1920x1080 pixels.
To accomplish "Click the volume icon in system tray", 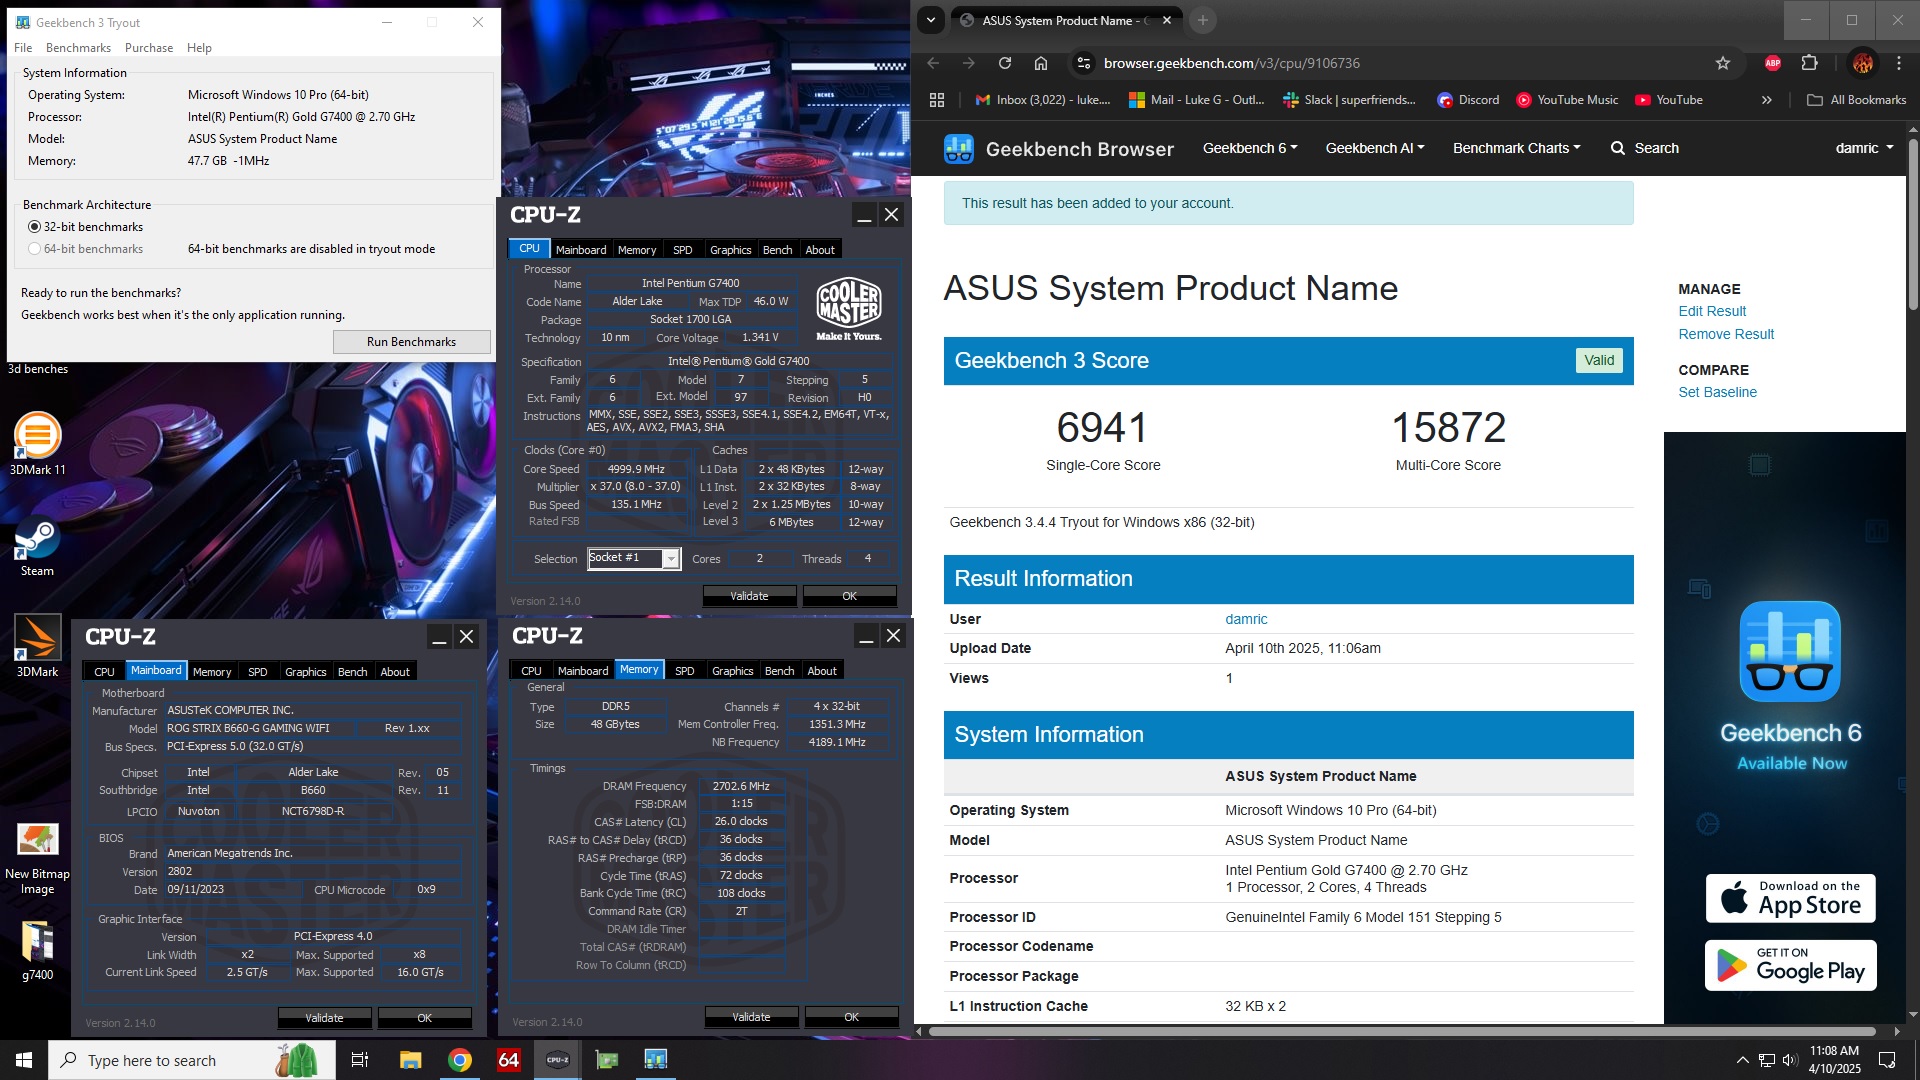I will 1790,1060.
